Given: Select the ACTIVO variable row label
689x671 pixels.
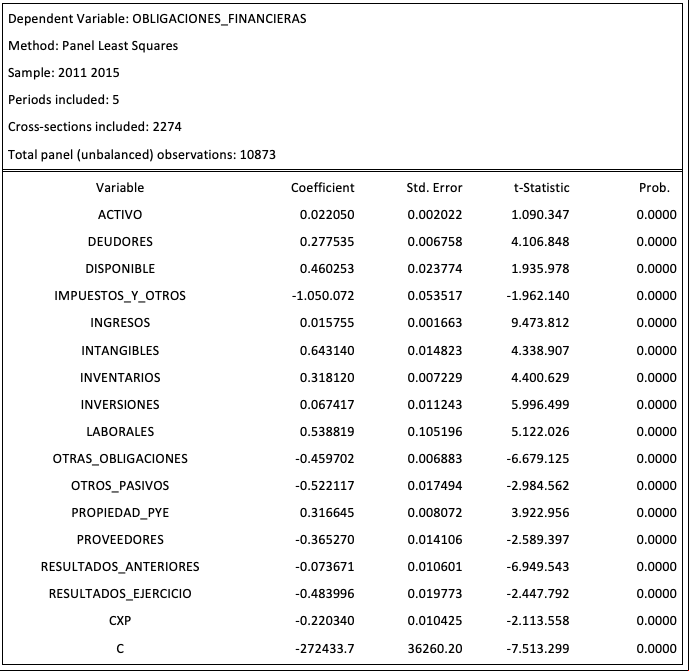Looking at the screenshot, I should click(120, 214).
